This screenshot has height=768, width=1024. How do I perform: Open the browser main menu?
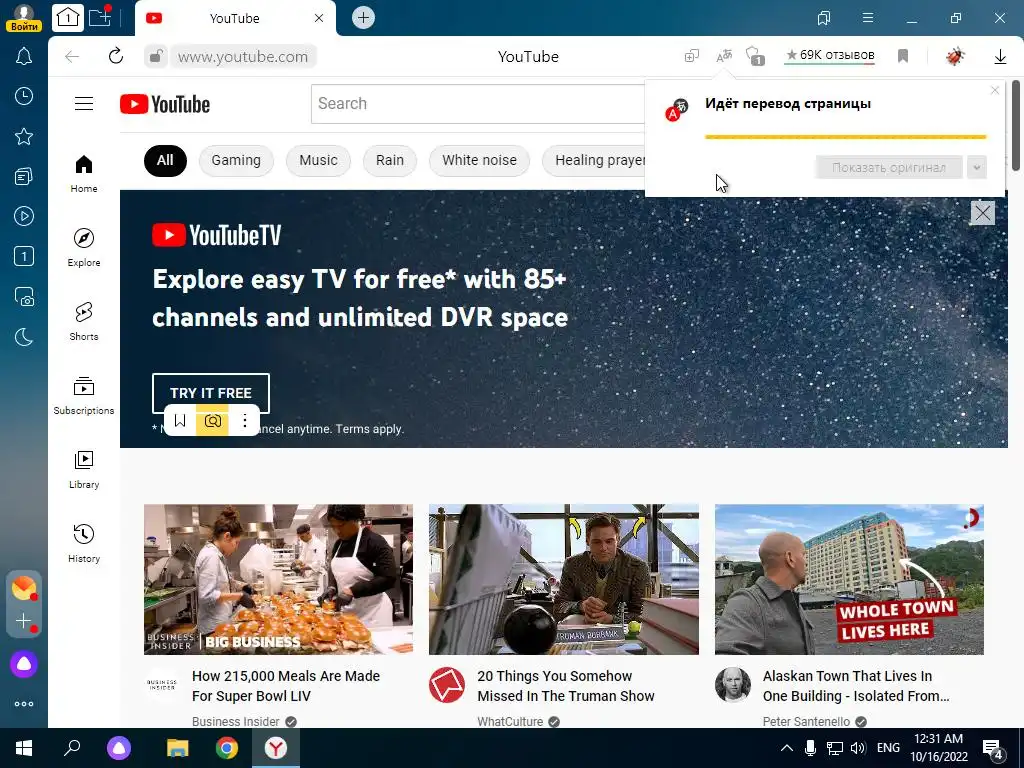(867, 18)
